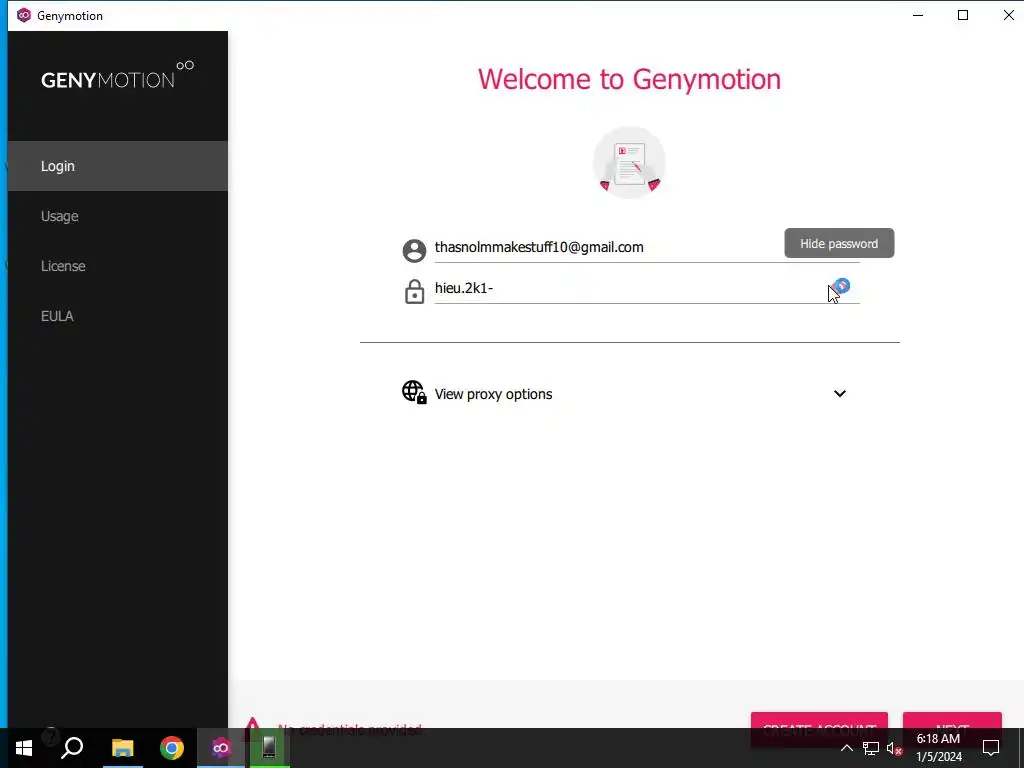Viewport: 1024px width, 768px height.
Task: Click the Genymotion logo in sidebar
Action: [118, 75]
